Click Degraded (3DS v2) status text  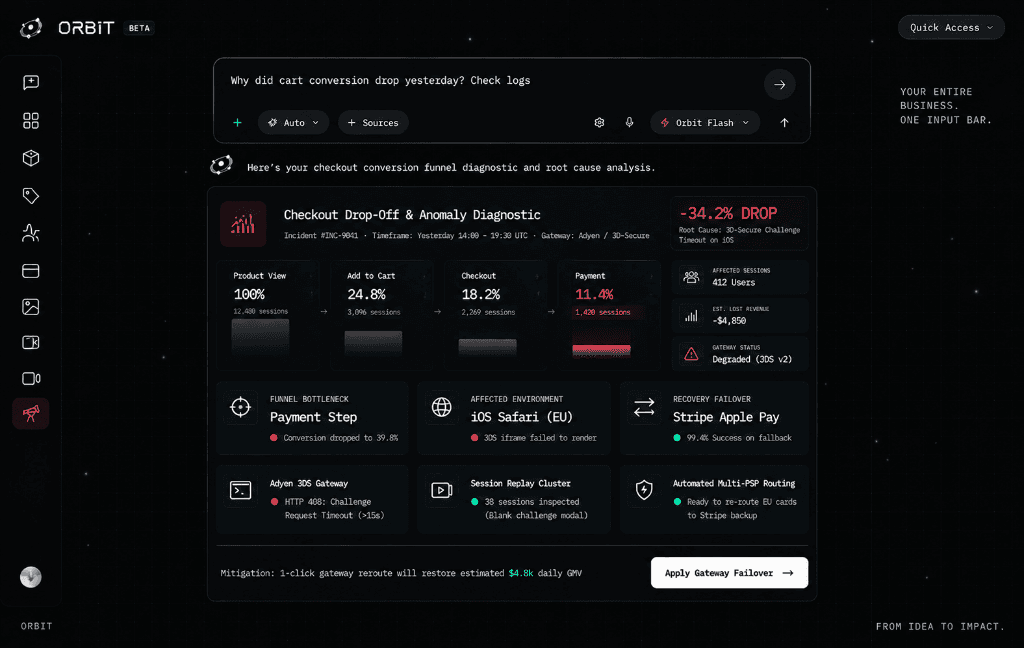point(752,359)
